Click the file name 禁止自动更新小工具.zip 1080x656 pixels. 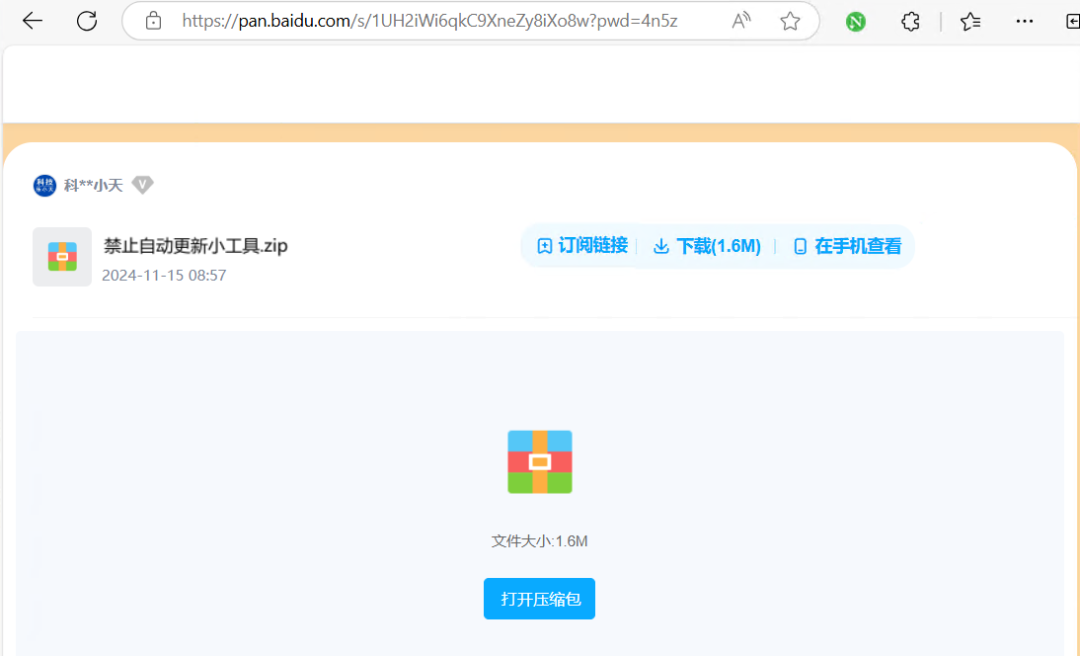(196, 246)
